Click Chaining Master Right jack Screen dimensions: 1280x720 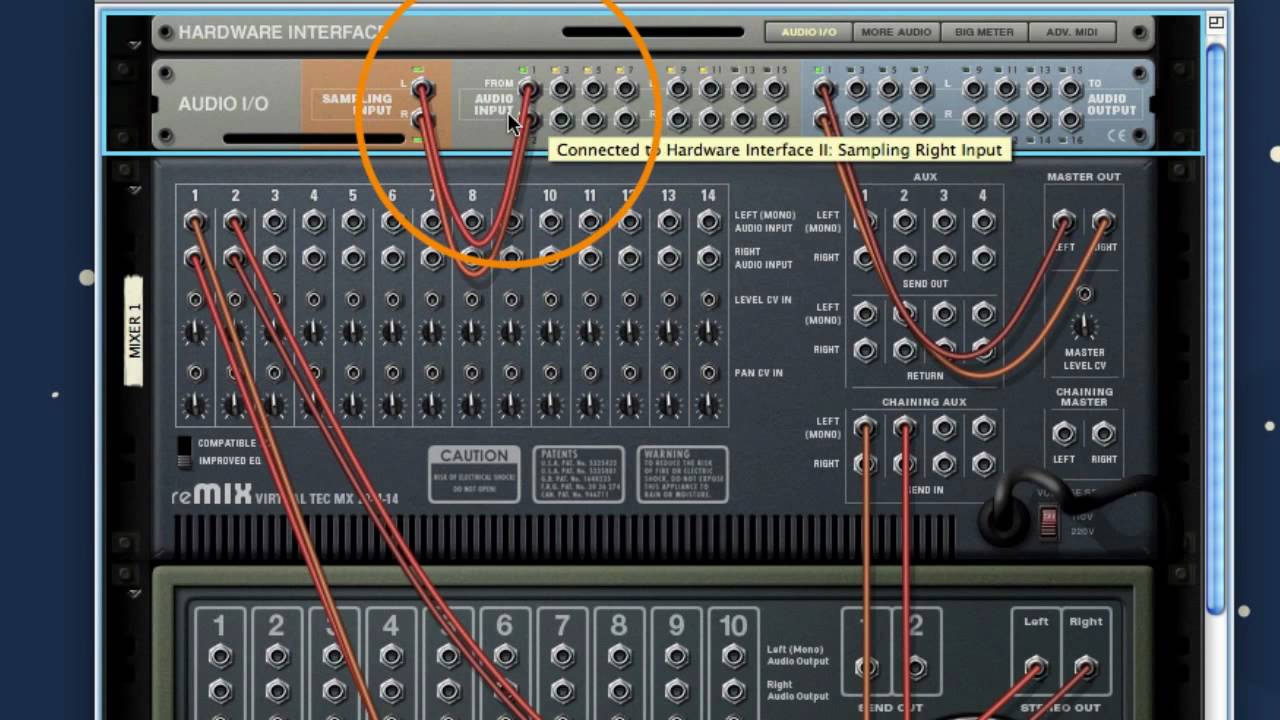(1103, 434)
